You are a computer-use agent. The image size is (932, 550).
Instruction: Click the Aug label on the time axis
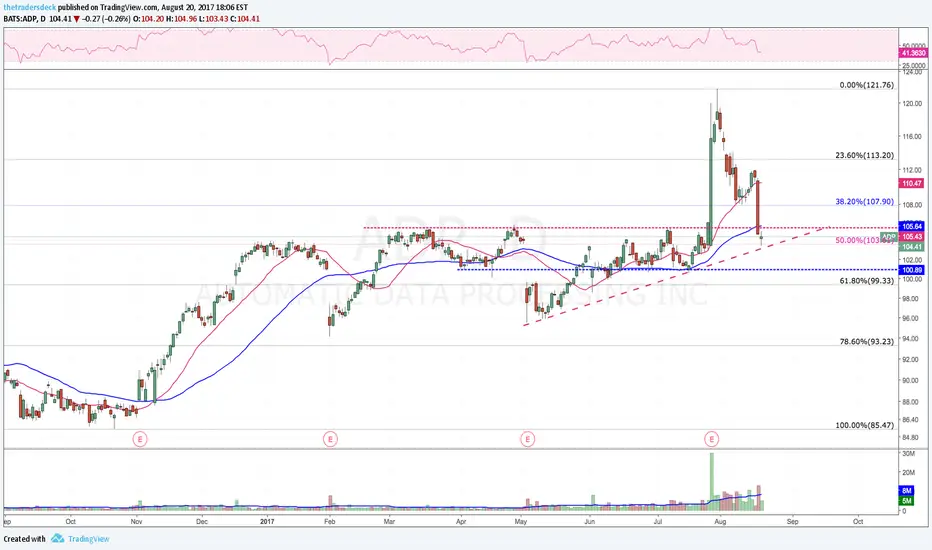pyautogui.click(x=720, y=521)
